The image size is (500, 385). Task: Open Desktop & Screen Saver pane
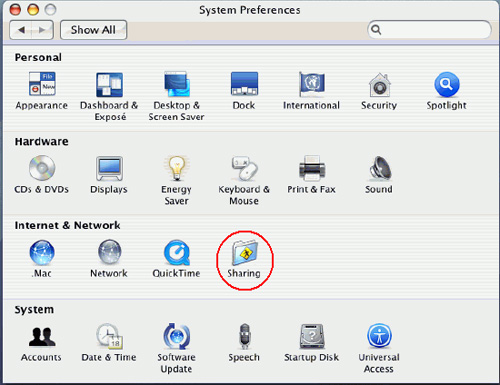click(x=177, y=84)
